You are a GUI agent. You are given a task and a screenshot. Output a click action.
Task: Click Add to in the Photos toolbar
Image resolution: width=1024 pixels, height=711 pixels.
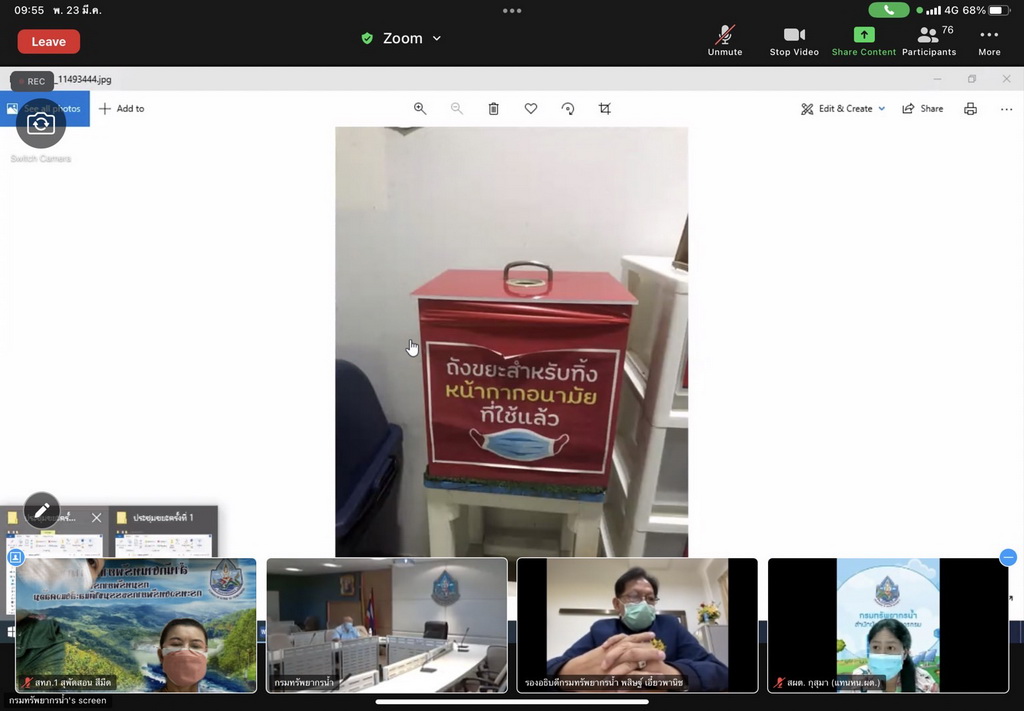tap(121, 108)
